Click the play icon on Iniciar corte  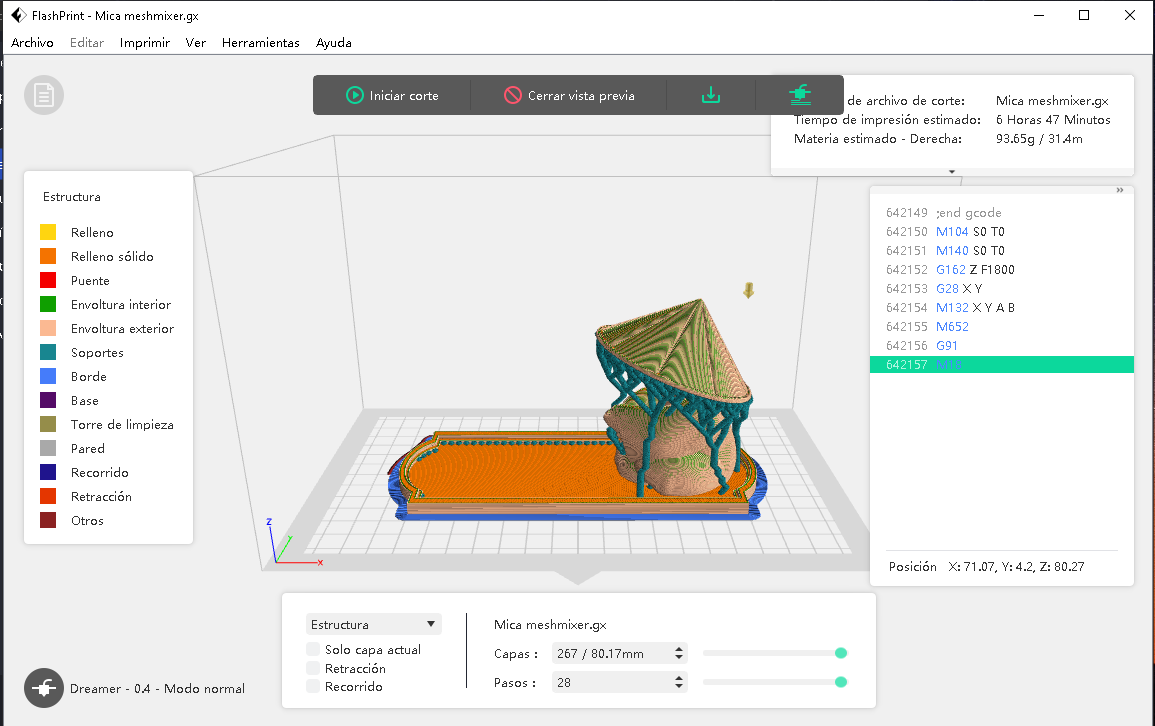tap(354, 95)
